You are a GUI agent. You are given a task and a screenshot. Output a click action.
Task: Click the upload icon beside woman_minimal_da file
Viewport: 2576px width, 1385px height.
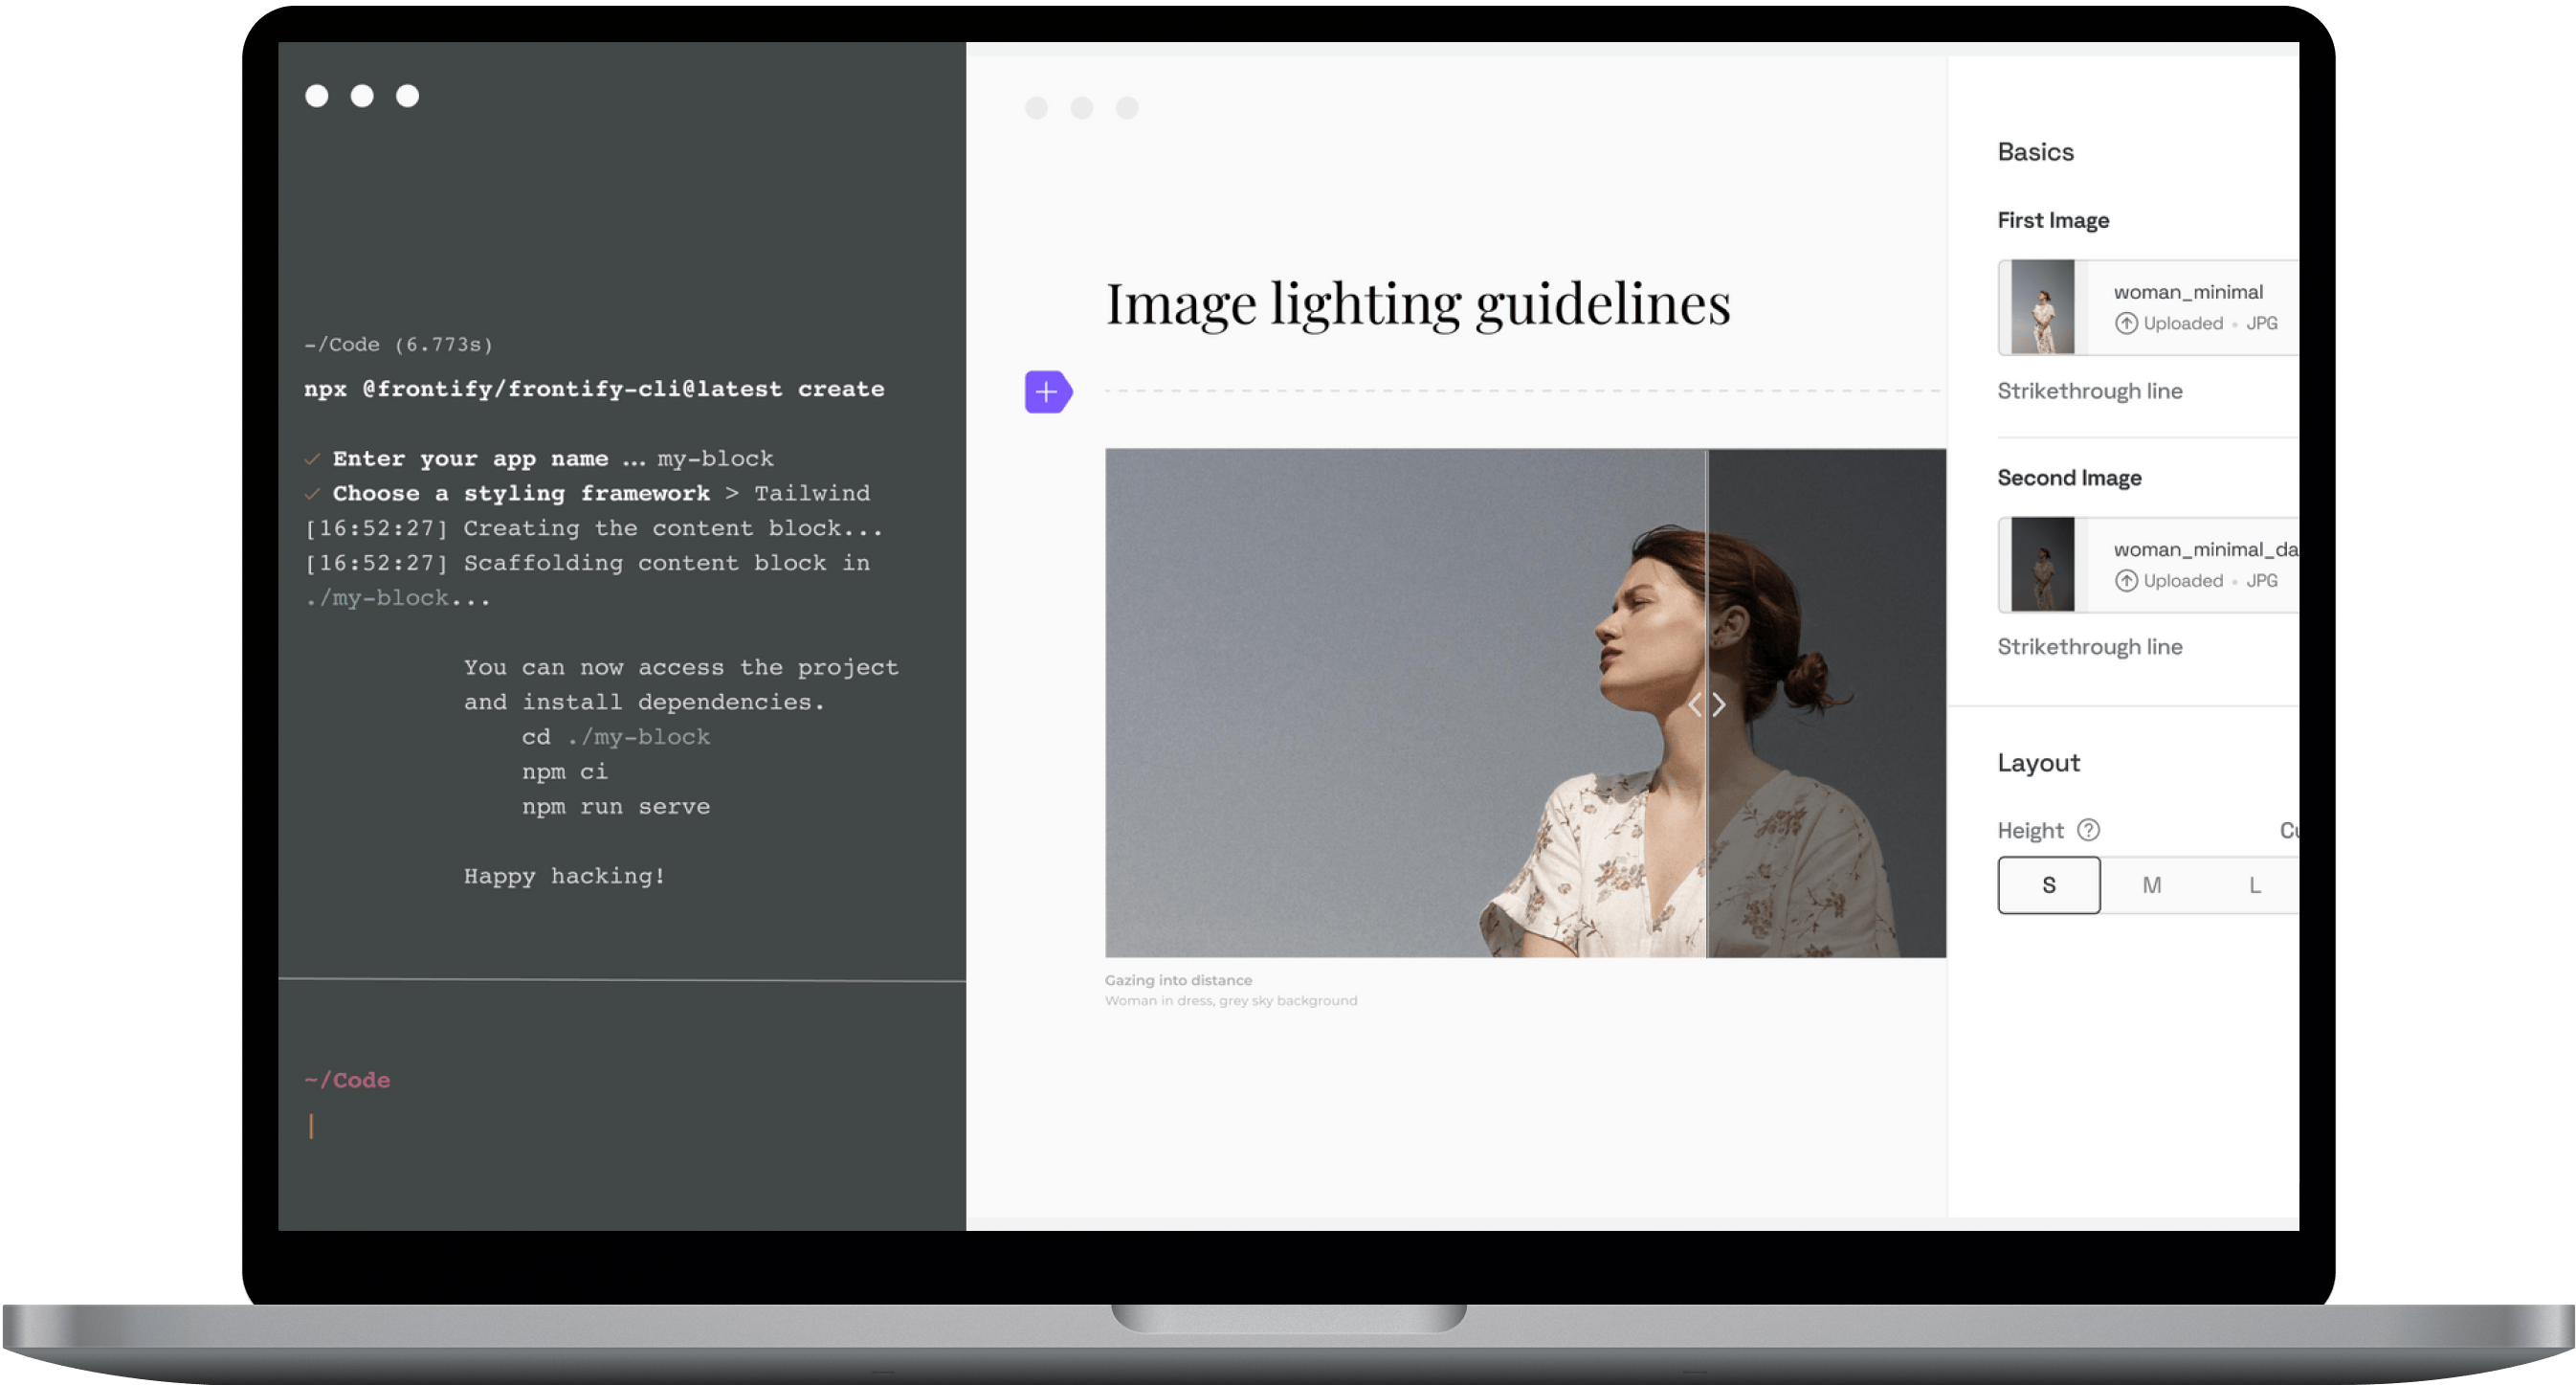pos(2126,580)
